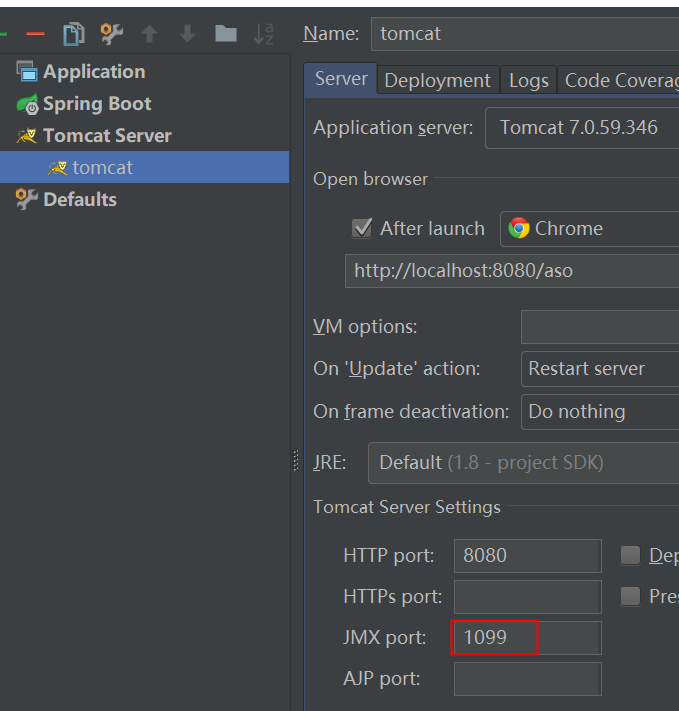Image resolution: width=679 pixels, height=711 pixels.
Task: Open the Chrome browser dropdown
Action: point(590,229)
